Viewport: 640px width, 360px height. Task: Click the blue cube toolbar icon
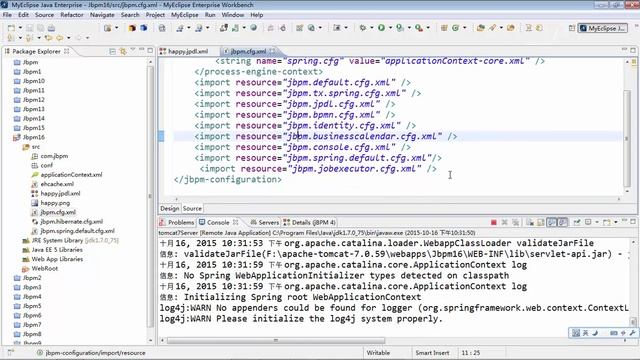(144, 28)
